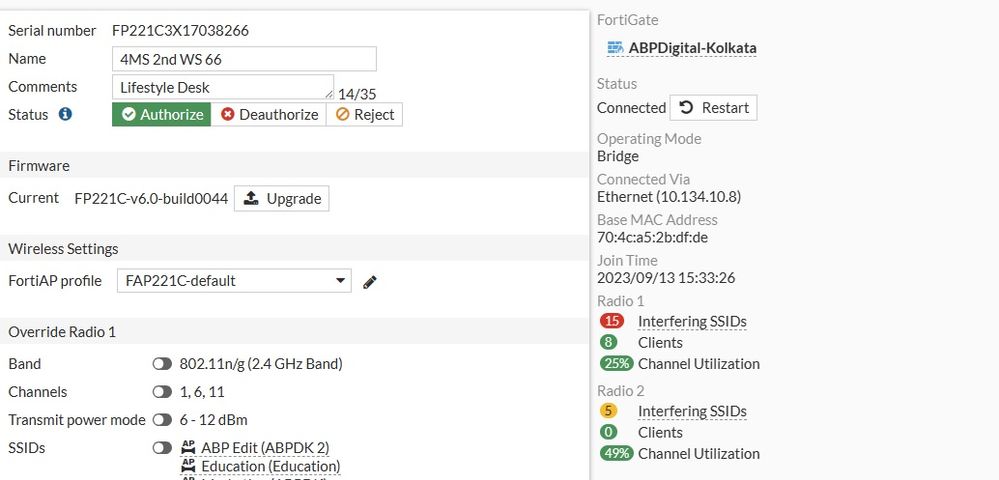
Task: Select the Authorize status option
Action: (161, 115)
